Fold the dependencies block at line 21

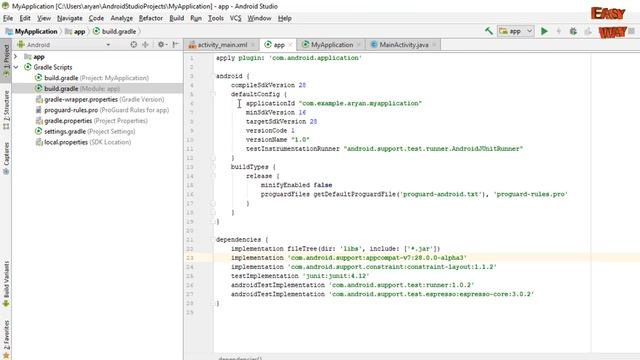(213, 240)
